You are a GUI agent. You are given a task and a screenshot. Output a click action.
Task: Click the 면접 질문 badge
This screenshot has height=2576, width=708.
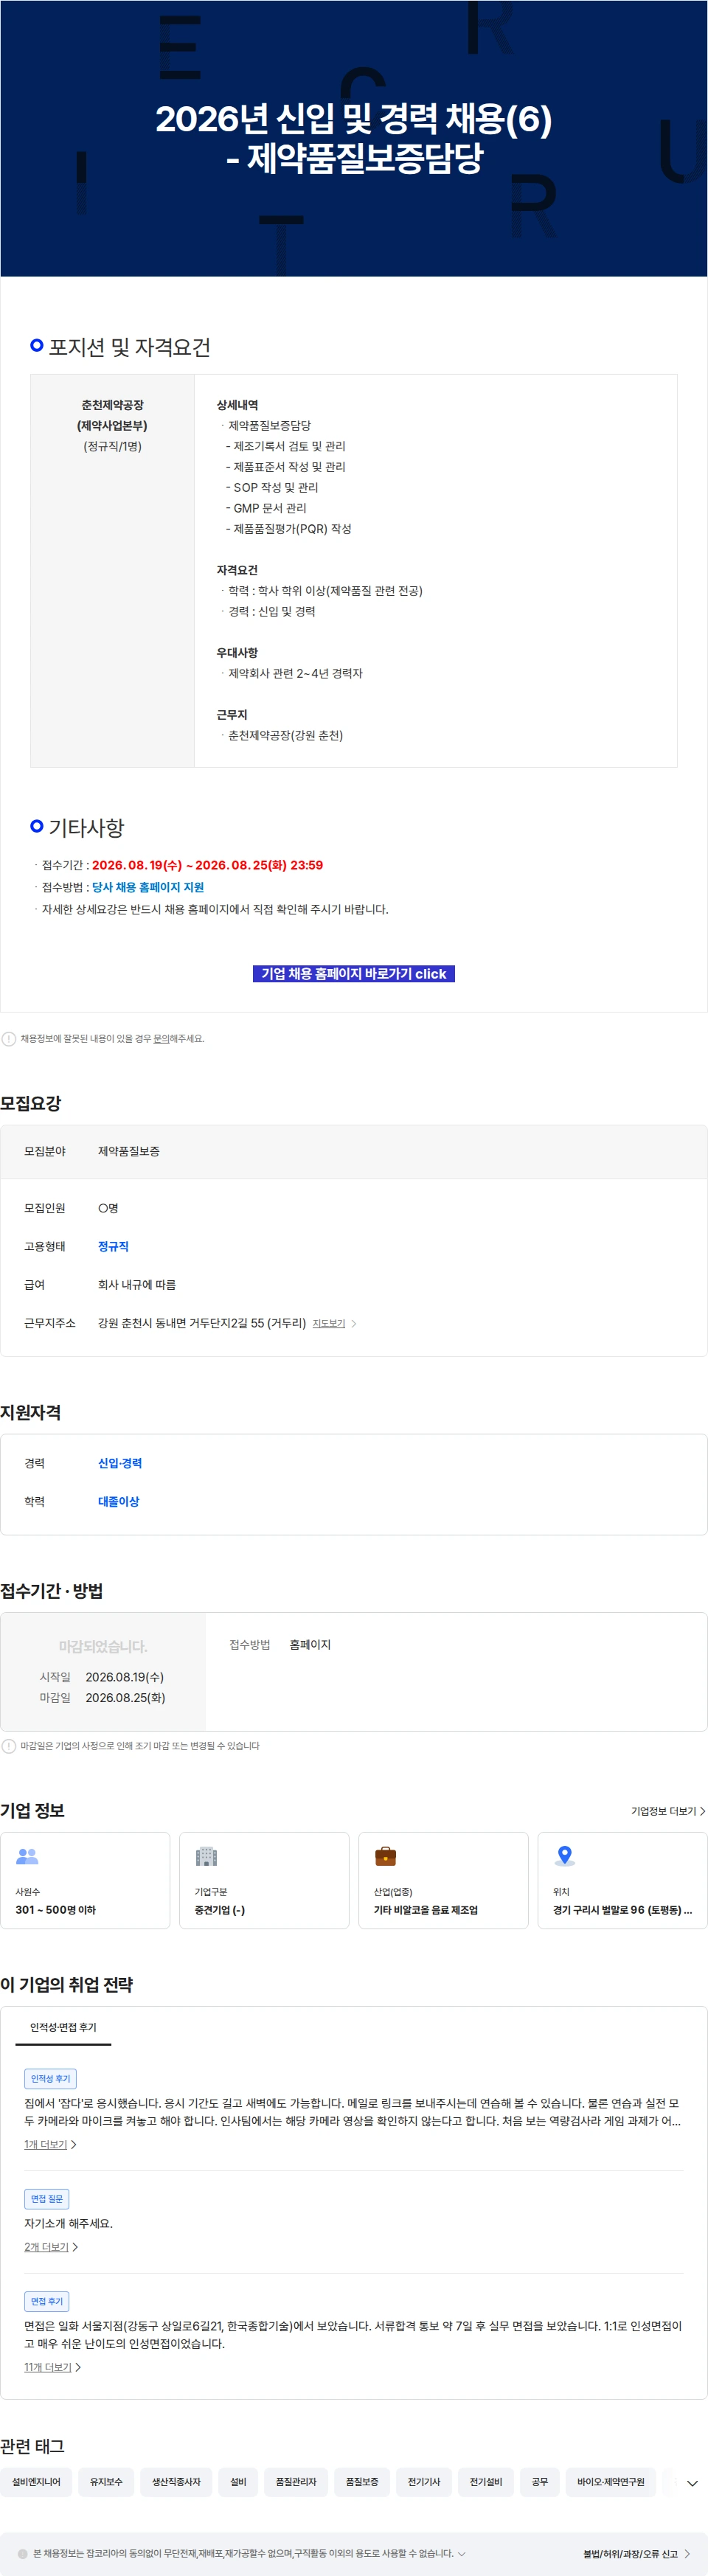46,2198
